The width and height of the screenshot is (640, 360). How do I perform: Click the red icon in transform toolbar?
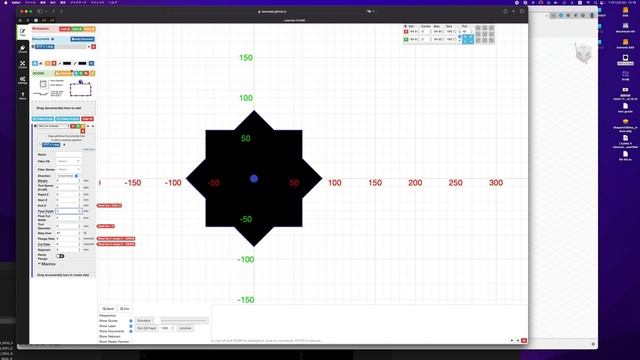[x=53, y=63]
